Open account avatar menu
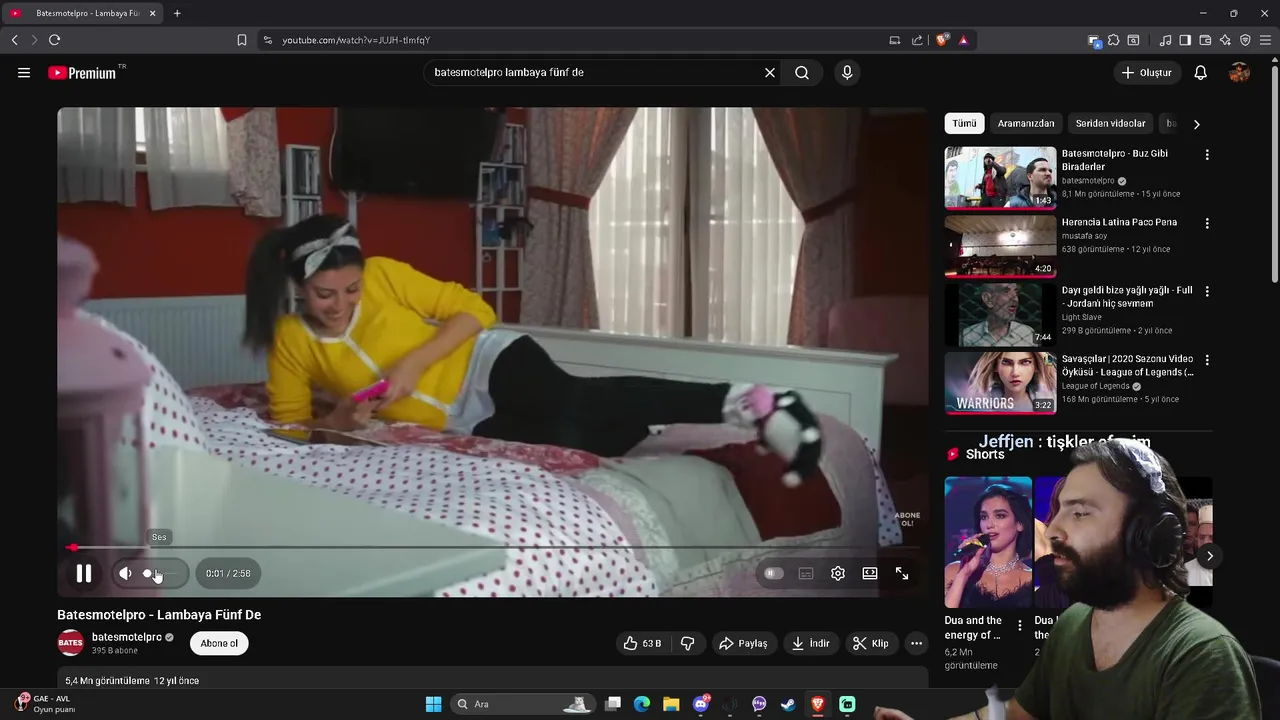 [x=1239, y=72]
